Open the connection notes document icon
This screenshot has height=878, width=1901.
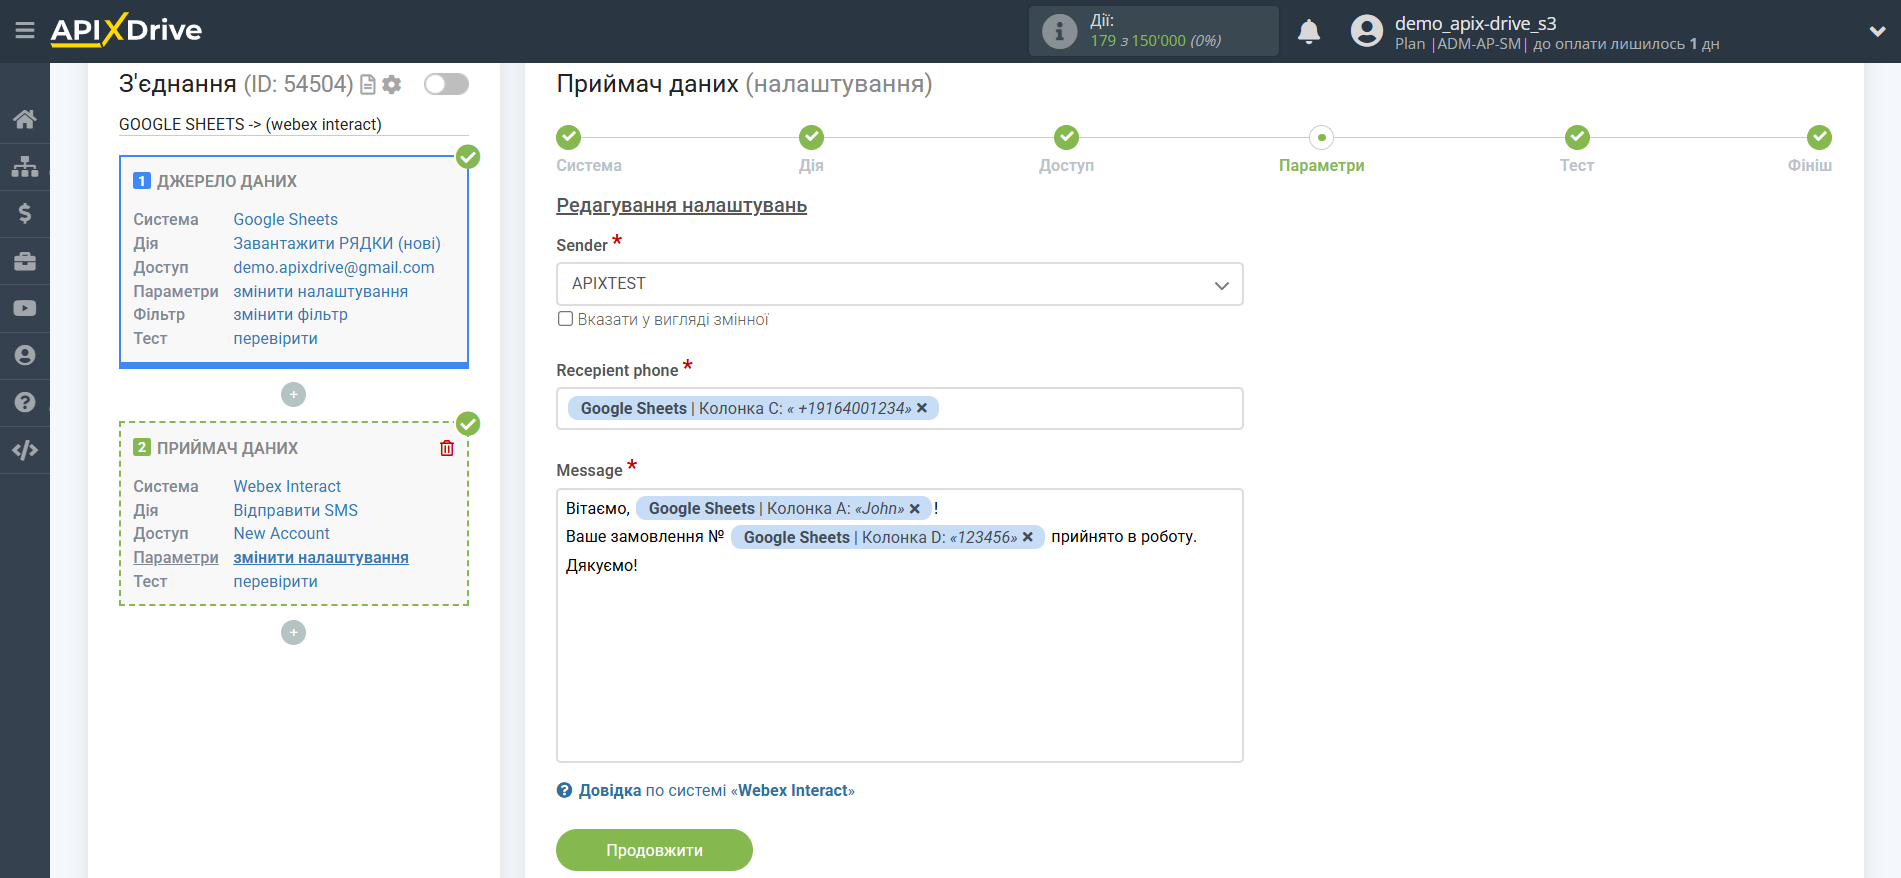368,85
